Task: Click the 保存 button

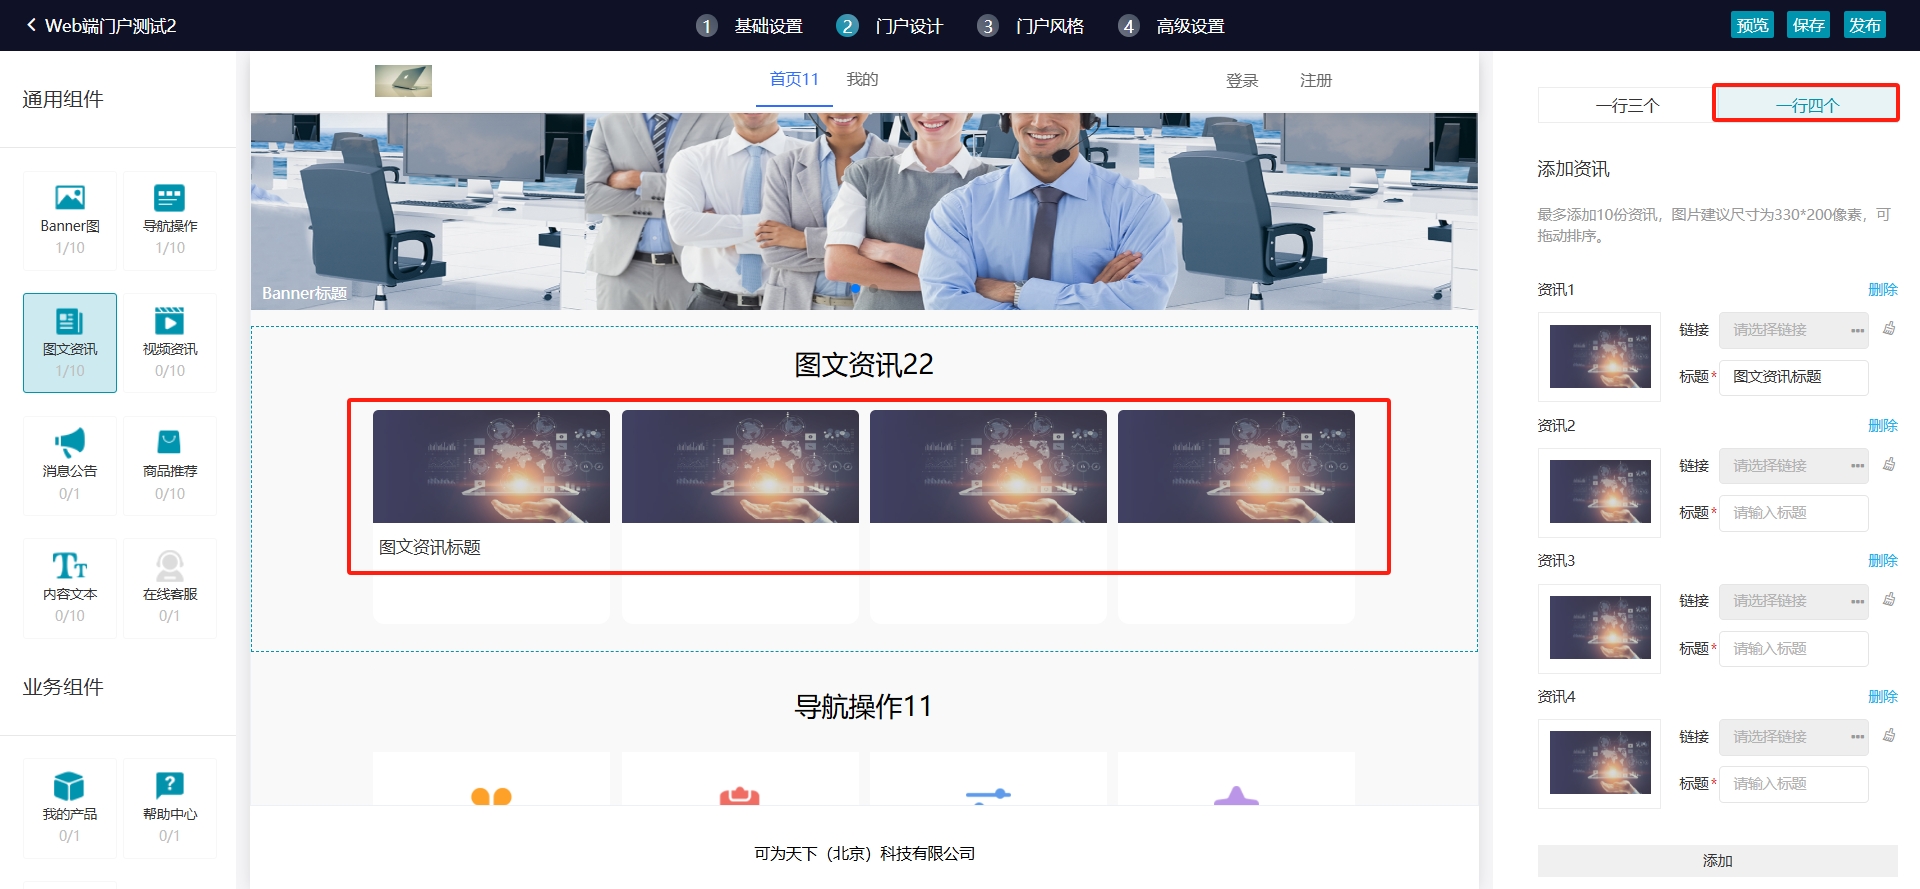Action: tap(1808, 25)
